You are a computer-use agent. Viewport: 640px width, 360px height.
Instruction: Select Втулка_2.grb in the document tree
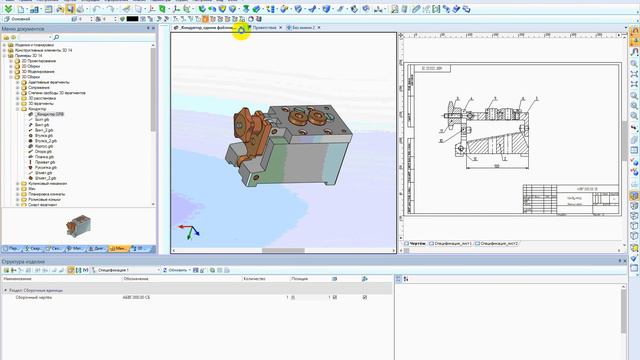point(46,141)
